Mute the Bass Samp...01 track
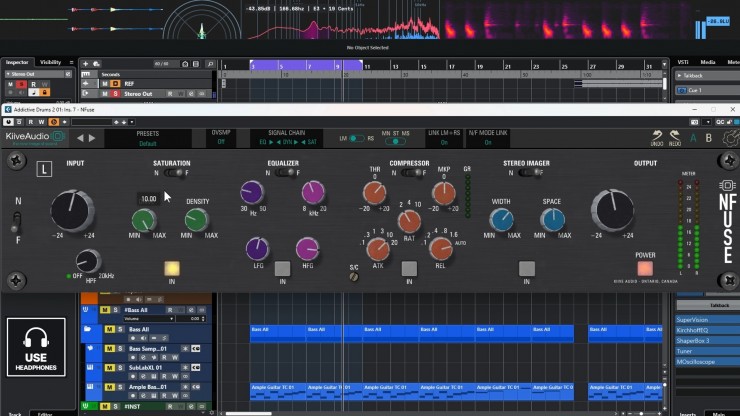This screenshot has height=416, width=740. coord(109,348)
